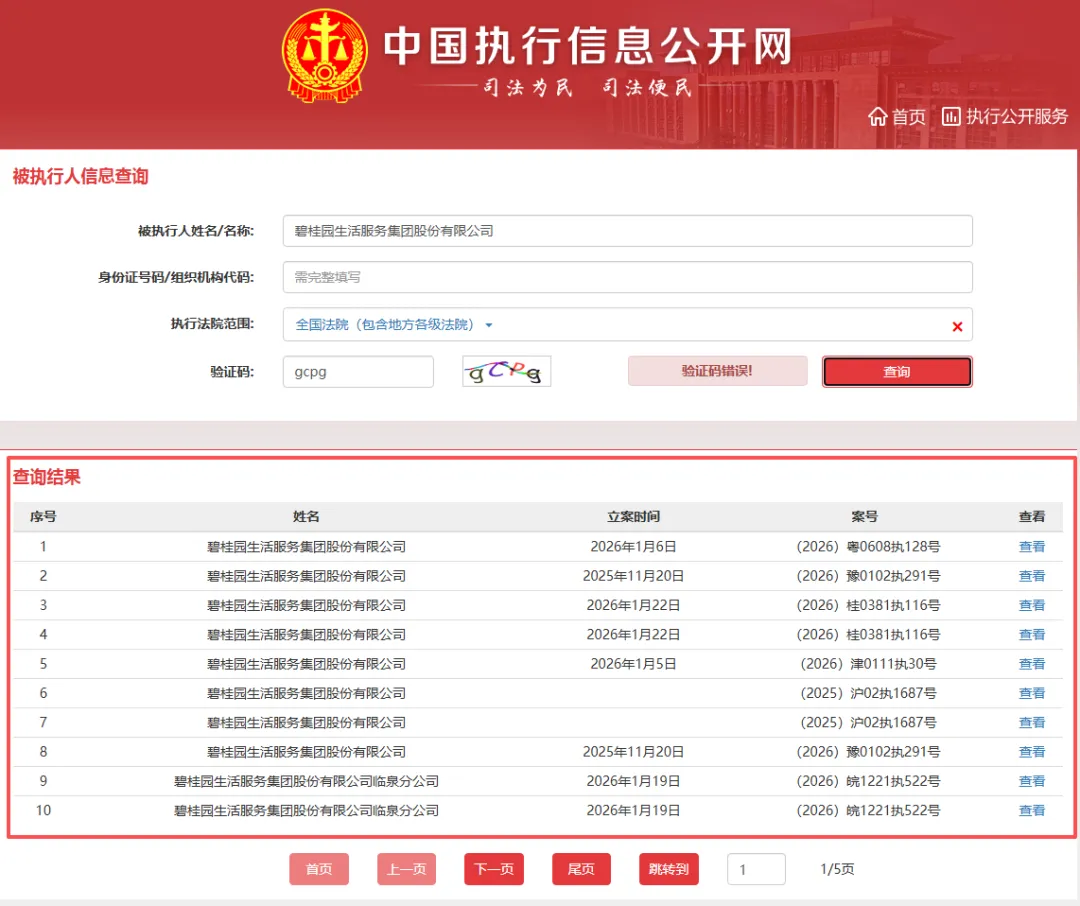Click the 中国执行信息公开网 title
1080x906 pixels.
pyautogui.click(x=588, y=45)
